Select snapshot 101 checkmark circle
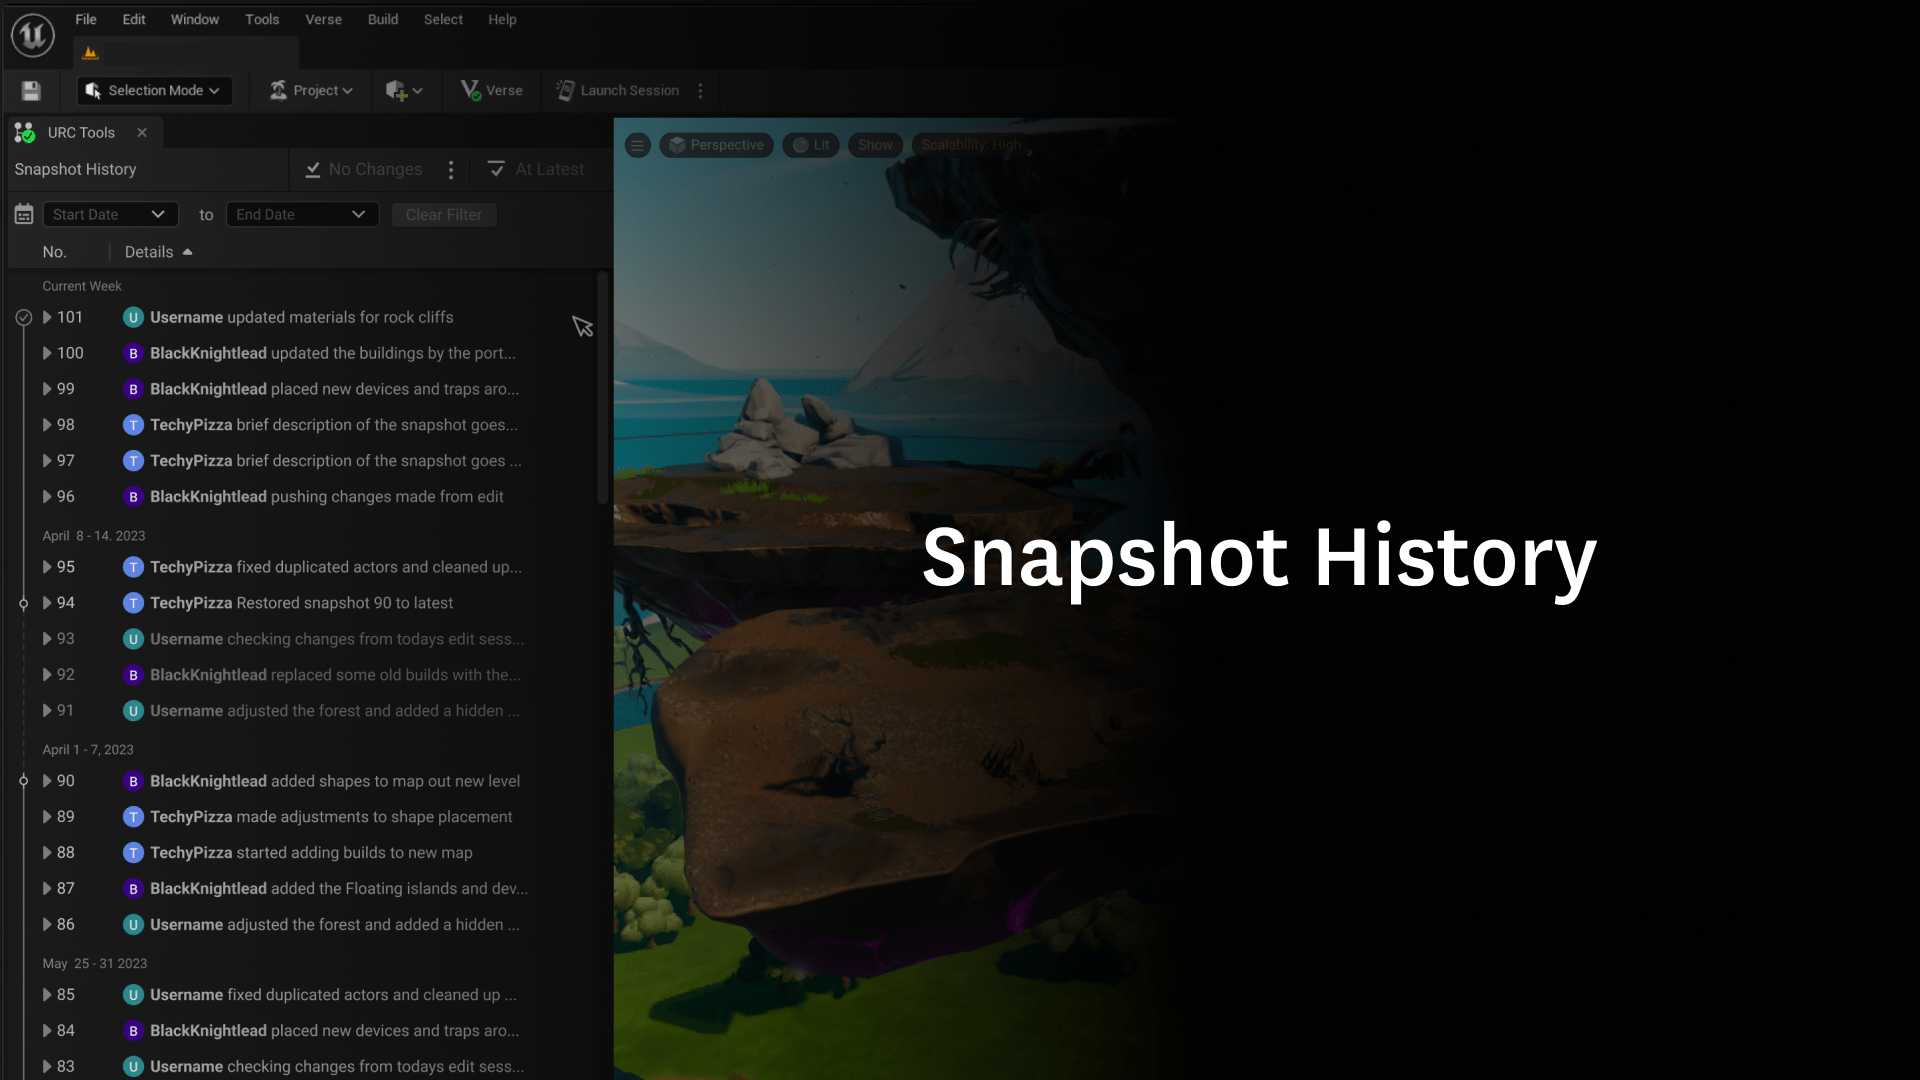Viewport: 1920px width, 1080px height. click(x=24, y=318)
